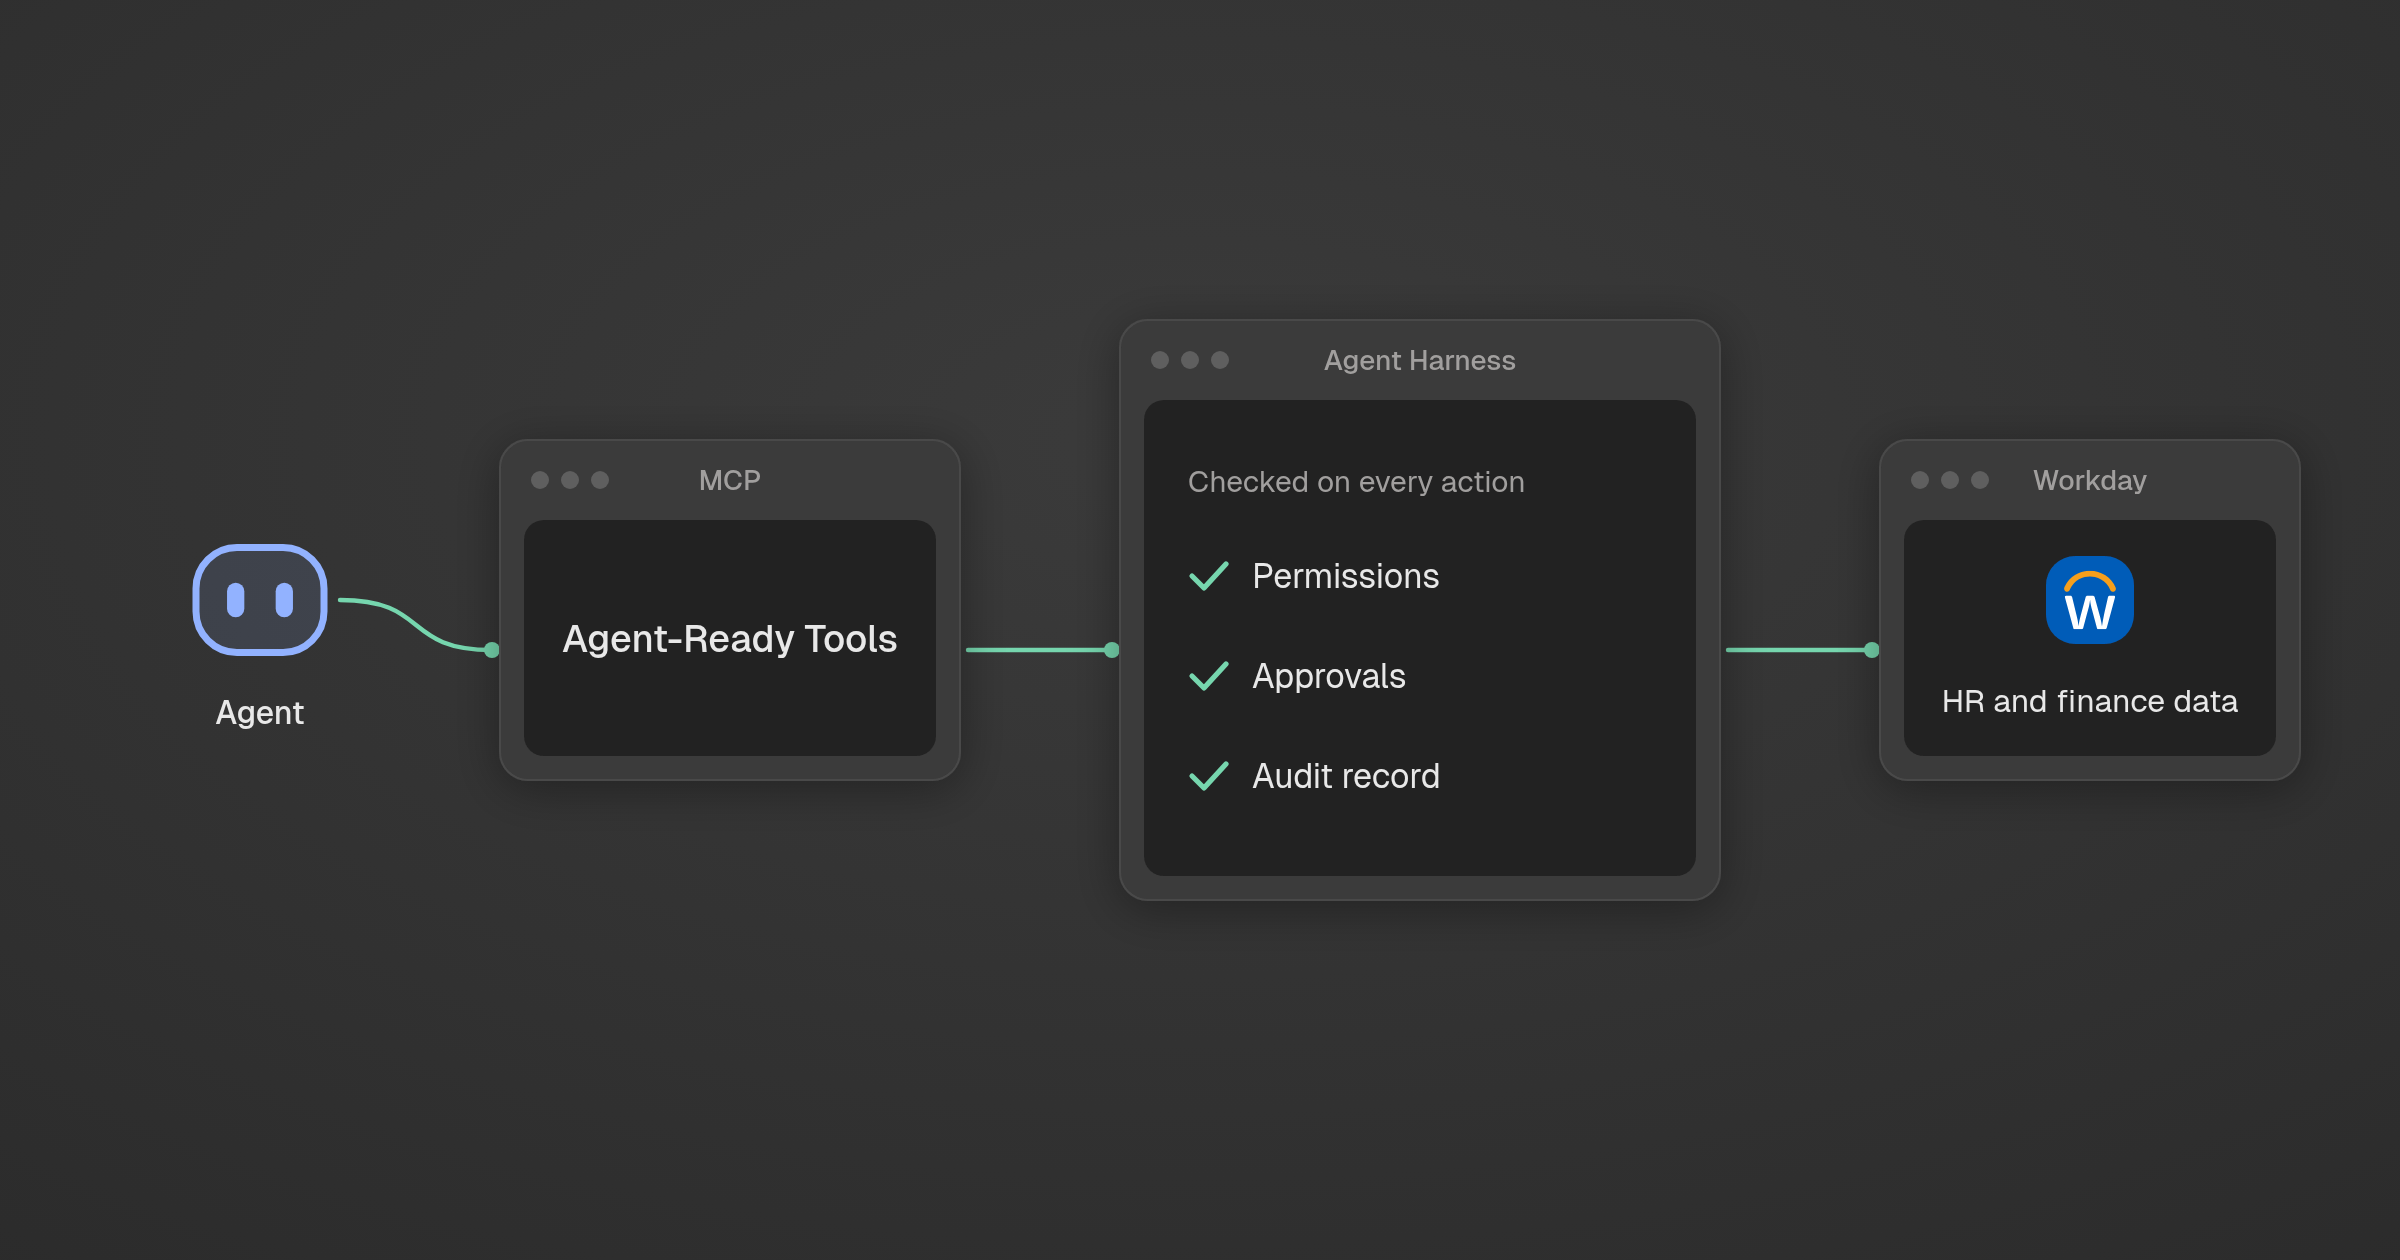Viewport: 2400px width, 1260px height.
Task: Click the MCP window title
Action: tap(730, 480)
